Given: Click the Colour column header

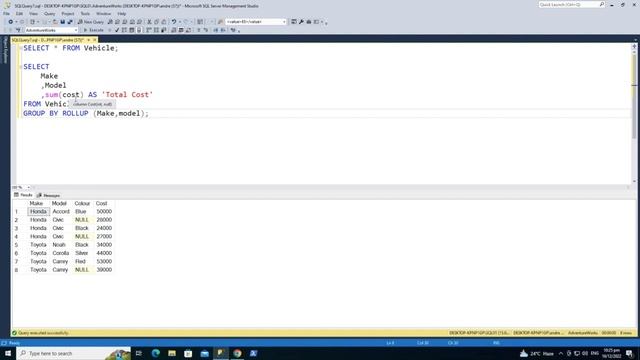Looking at the screenshot, I should [x=82, y=203].
